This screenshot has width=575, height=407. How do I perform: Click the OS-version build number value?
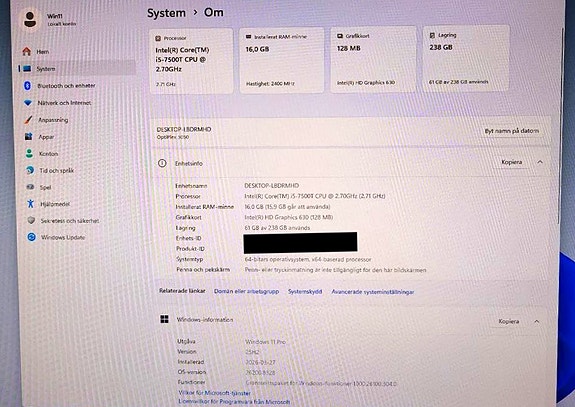pos(260,373)
